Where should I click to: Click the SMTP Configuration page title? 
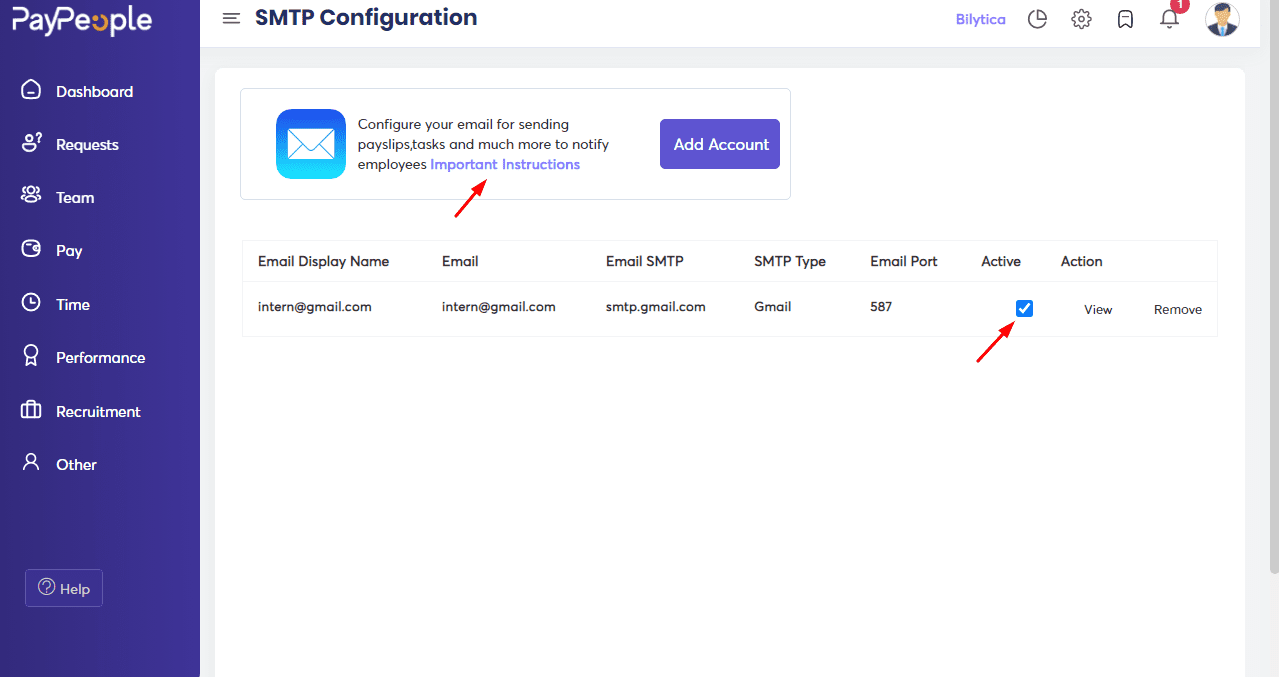tap(366, 18)
